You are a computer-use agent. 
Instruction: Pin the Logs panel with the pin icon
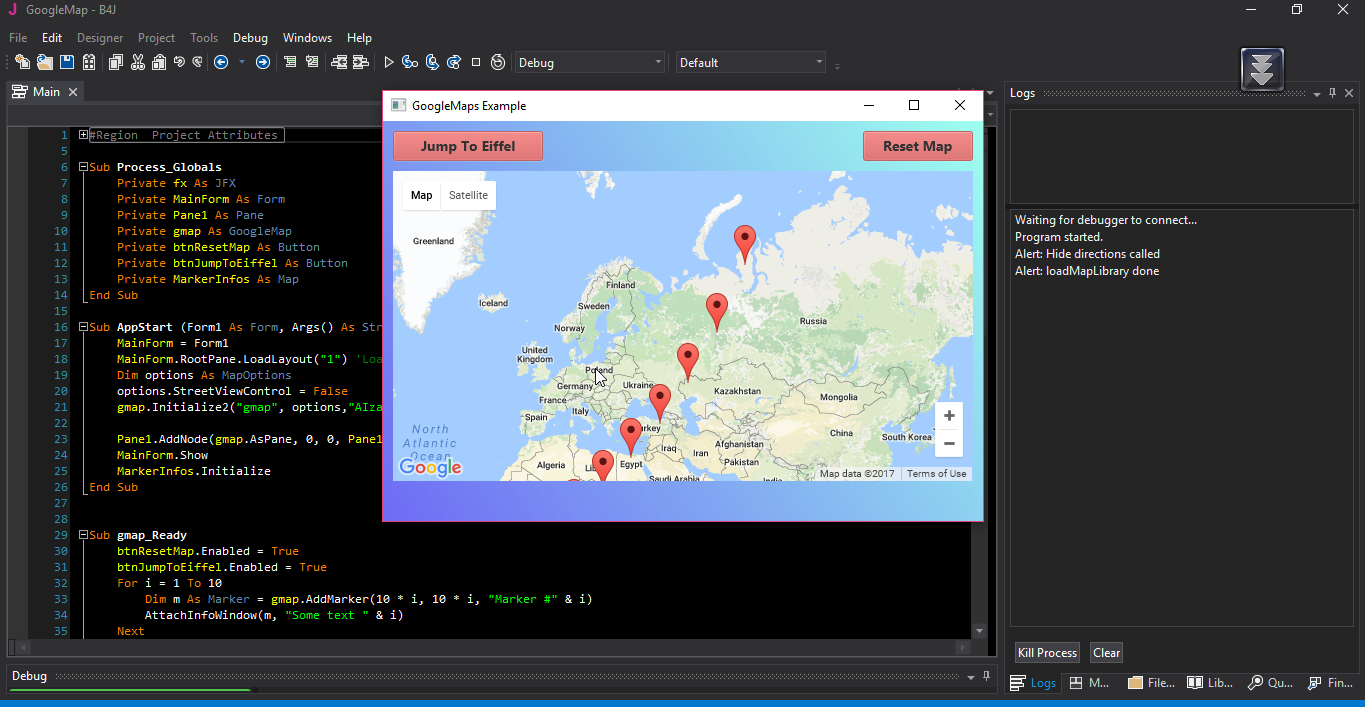[1331, 92]
